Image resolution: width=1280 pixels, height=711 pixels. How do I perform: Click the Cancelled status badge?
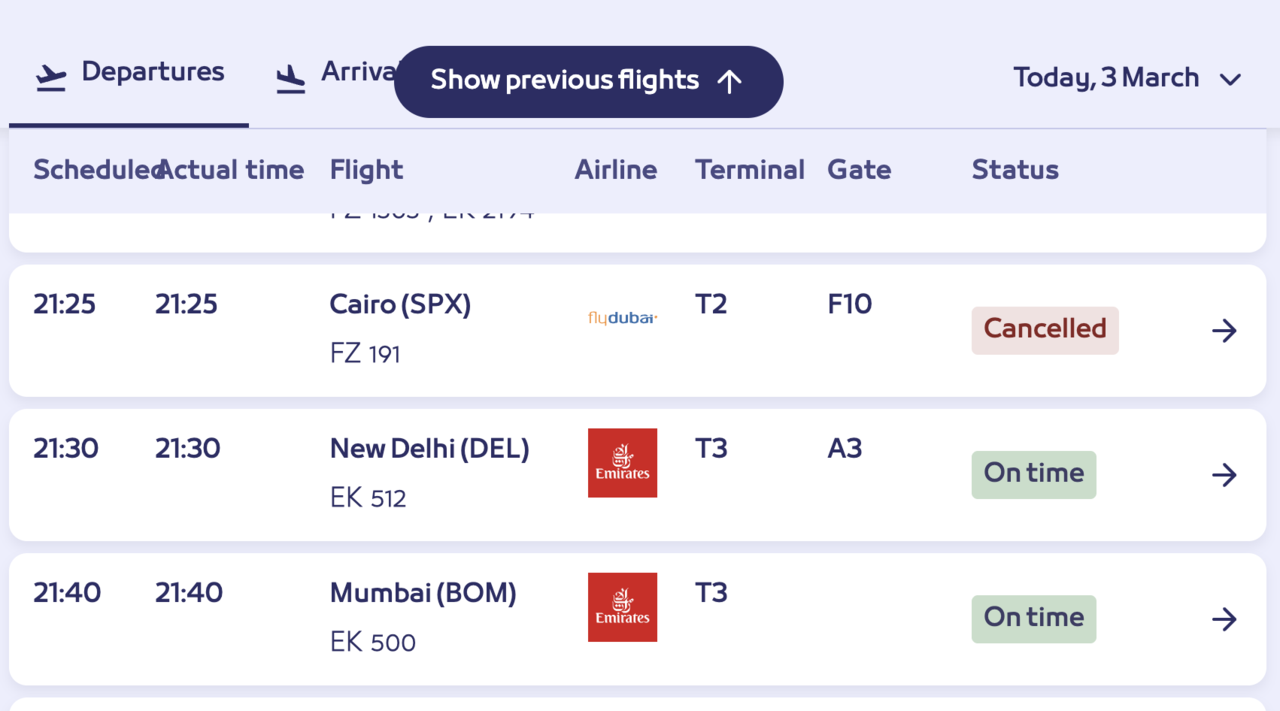click(1045, 330)
